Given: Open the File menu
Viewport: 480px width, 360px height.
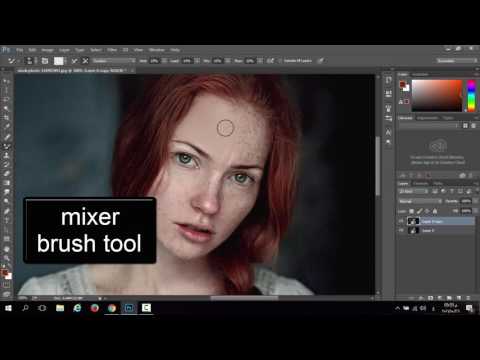Looking at the screenshot, I should point(20,50).
